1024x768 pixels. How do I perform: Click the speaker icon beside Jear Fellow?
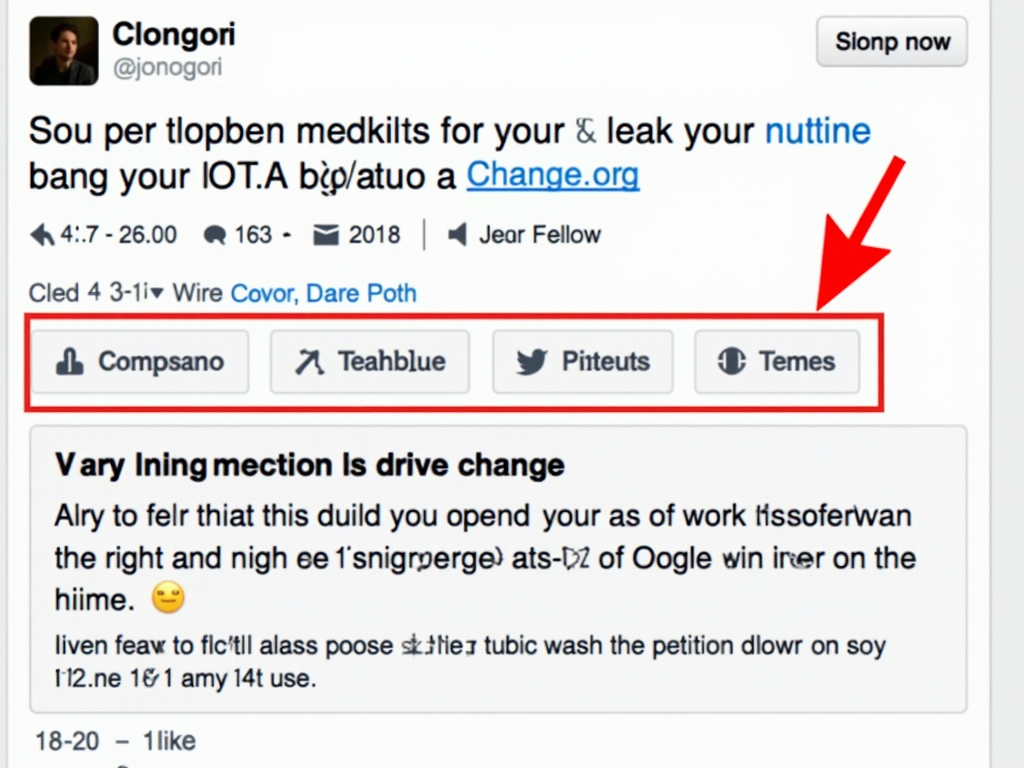pyautogui.click(x=457, y=235)
